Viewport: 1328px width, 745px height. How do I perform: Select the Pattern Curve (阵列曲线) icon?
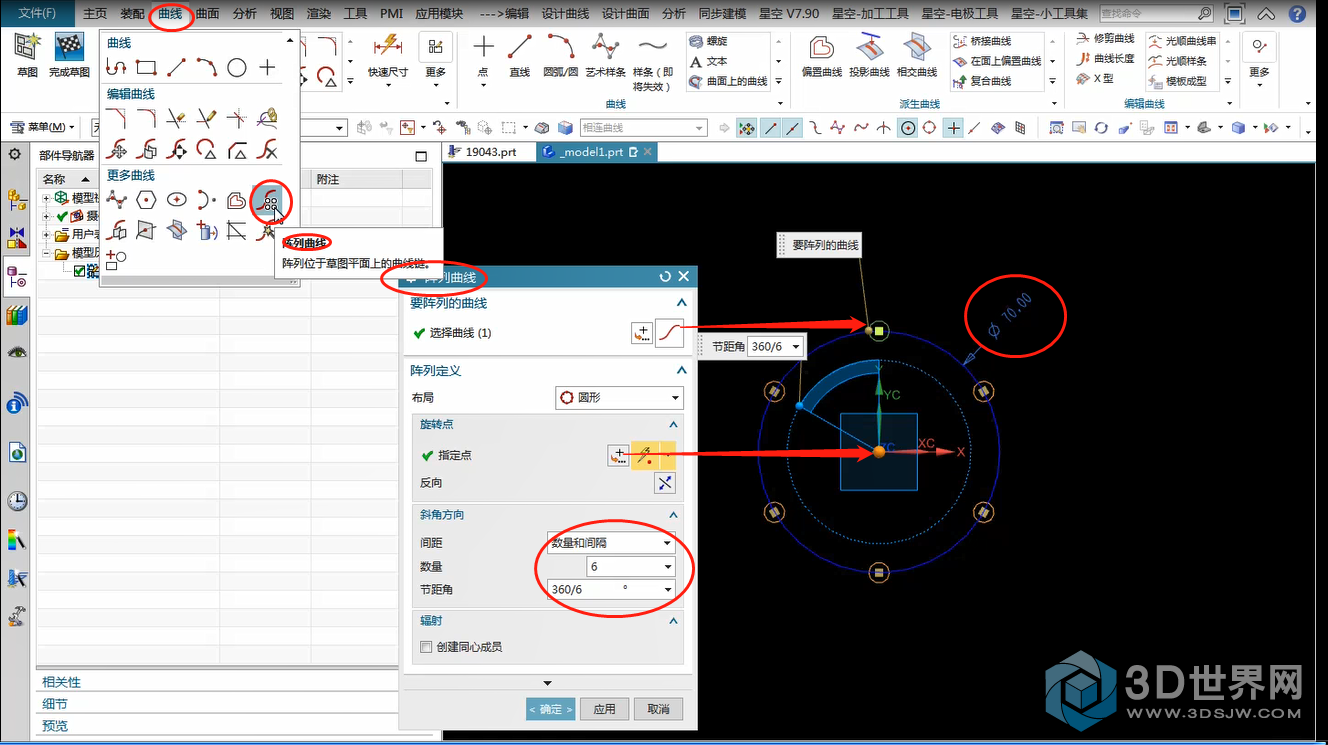(x=267, y=200)
